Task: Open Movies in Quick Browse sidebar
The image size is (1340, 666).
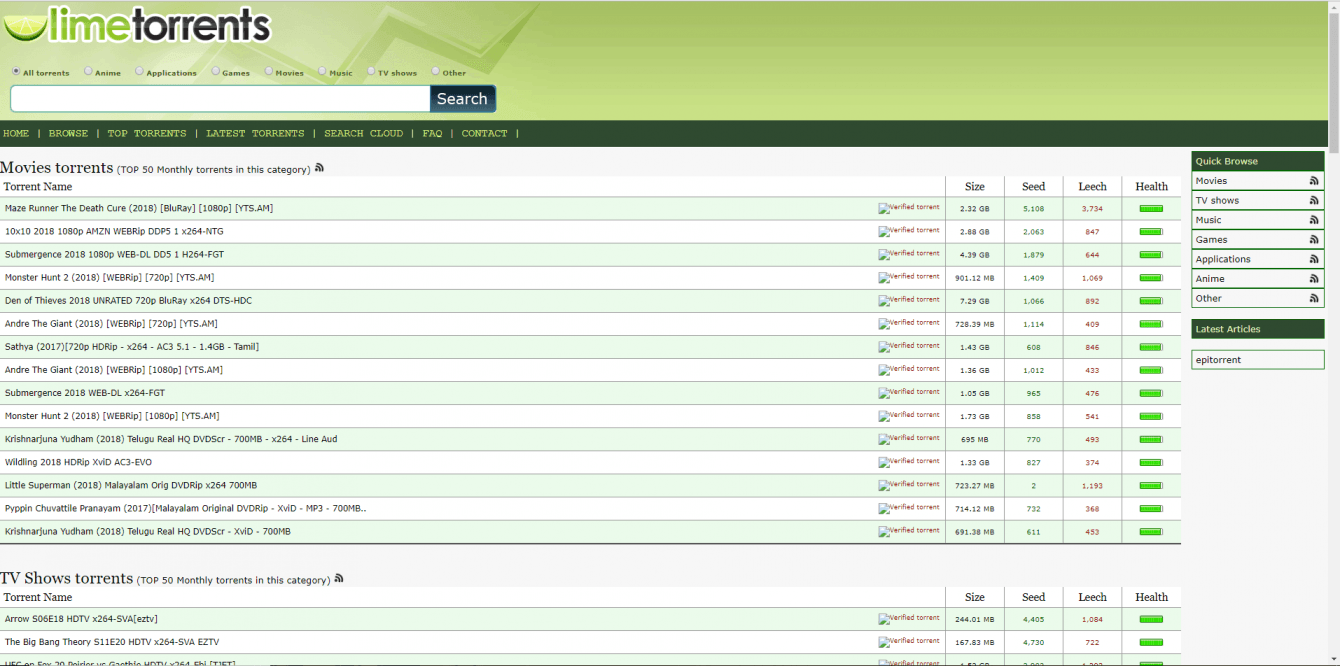Action: [1211, 181]
